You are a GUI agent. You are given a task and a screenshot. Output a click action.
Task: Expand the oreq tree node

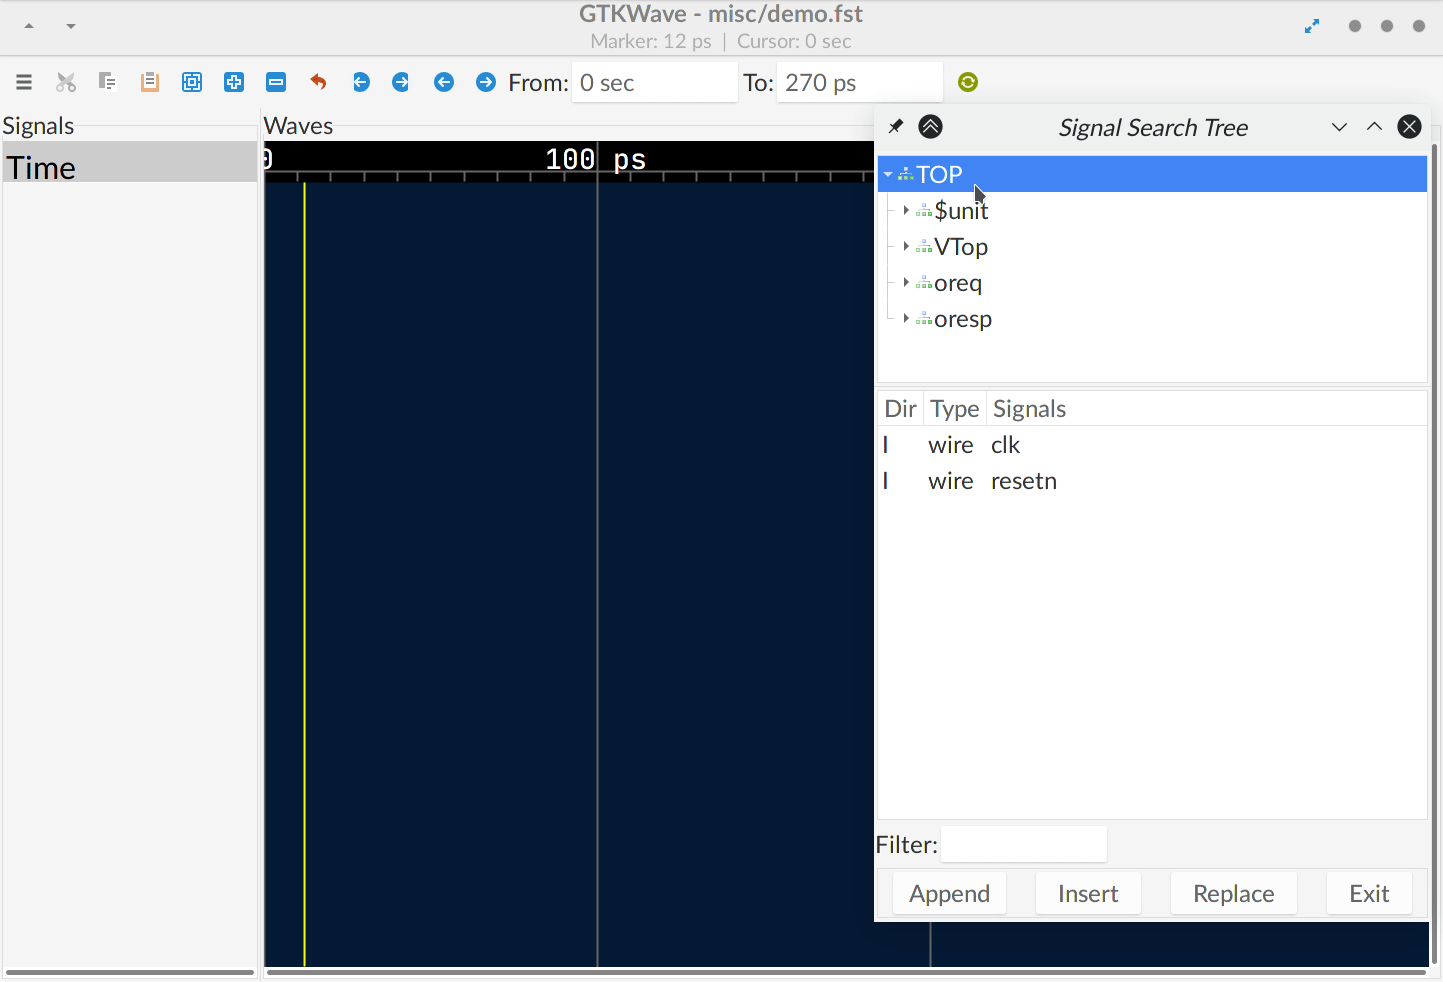906,283
